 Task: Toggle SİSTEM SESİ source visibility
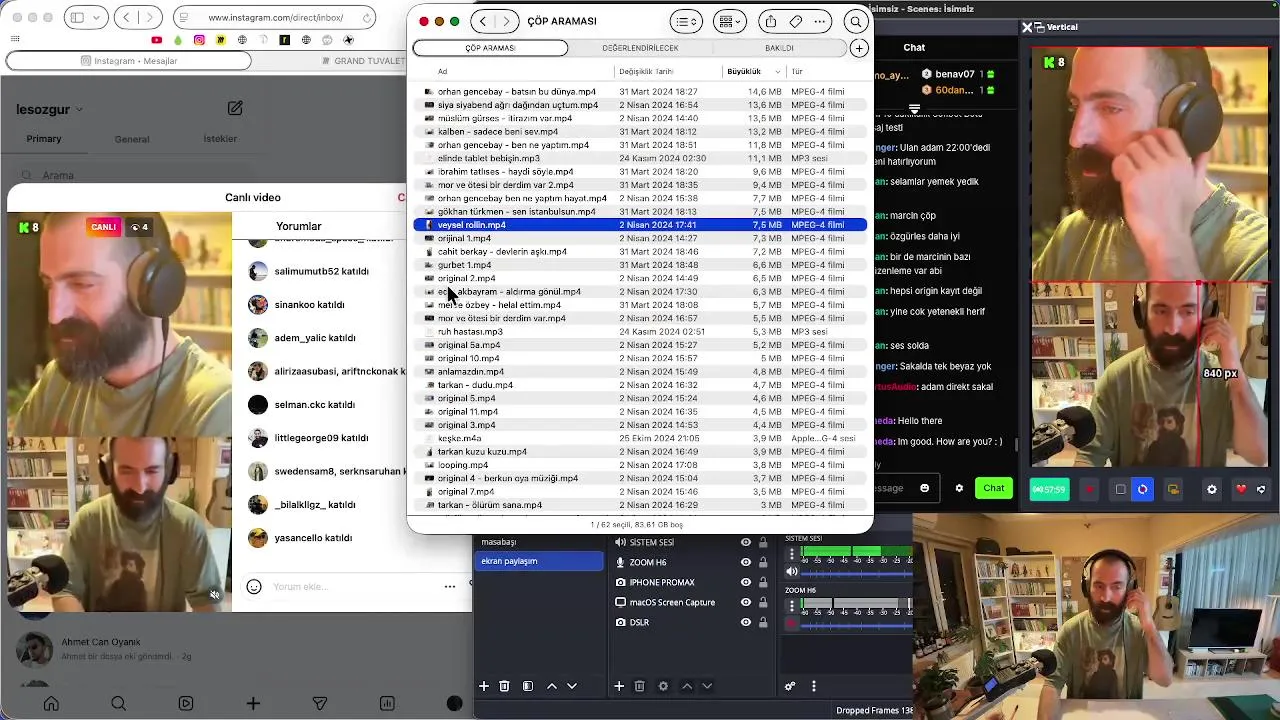[746, 542]
